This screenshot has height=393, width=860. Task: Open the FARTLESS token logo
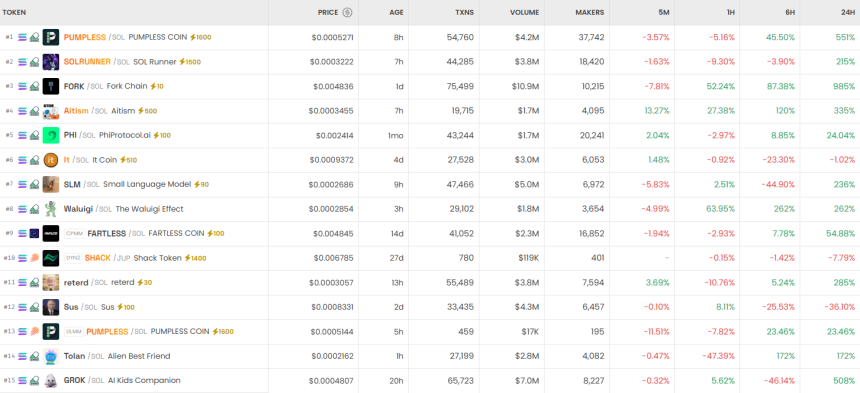coord(51,233)
